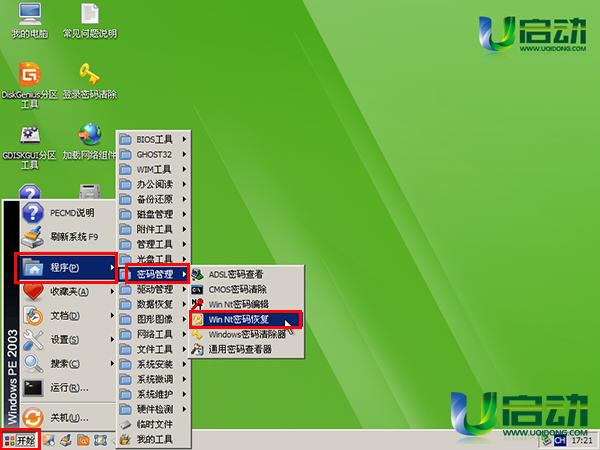Screen dimensions: 600x450
Task: Open the 图形图像 programs folder
Action: (153, 319)
